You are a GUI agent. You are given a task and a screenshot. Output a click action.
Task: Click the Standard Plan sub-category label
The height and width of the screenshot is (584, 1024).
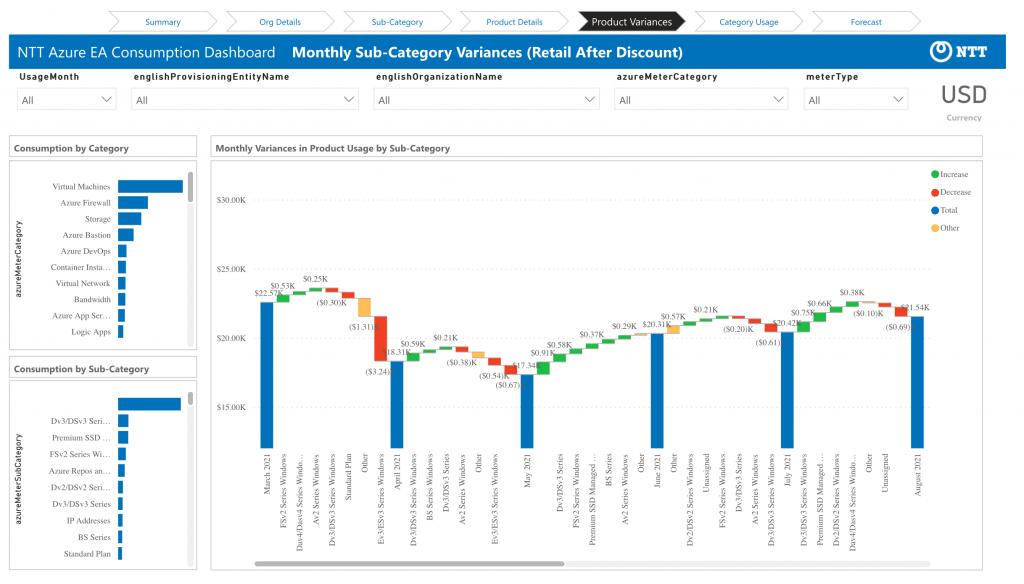(87, 554)
